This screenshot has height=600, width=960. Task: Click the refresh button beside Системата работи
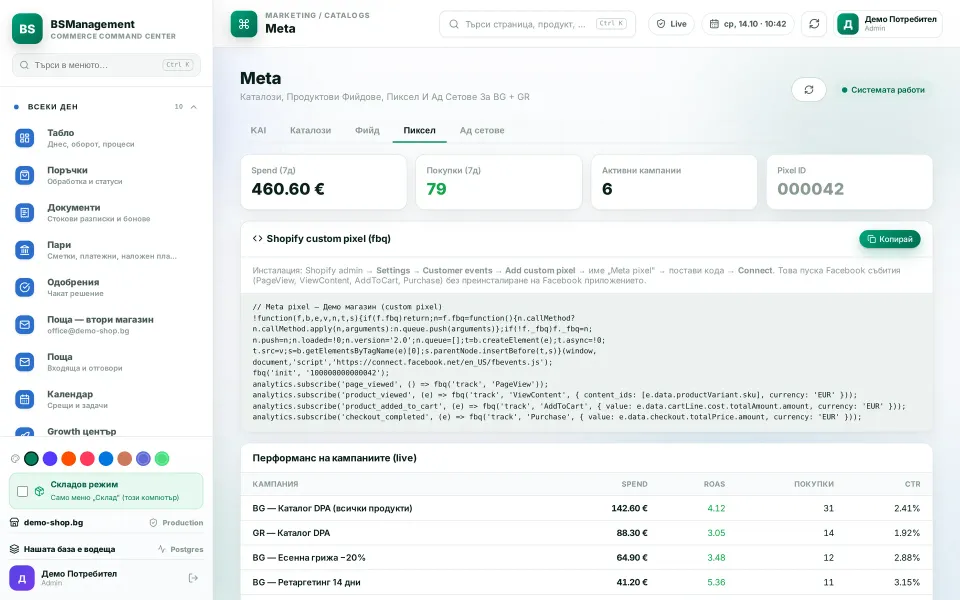[x=809, y=90]
